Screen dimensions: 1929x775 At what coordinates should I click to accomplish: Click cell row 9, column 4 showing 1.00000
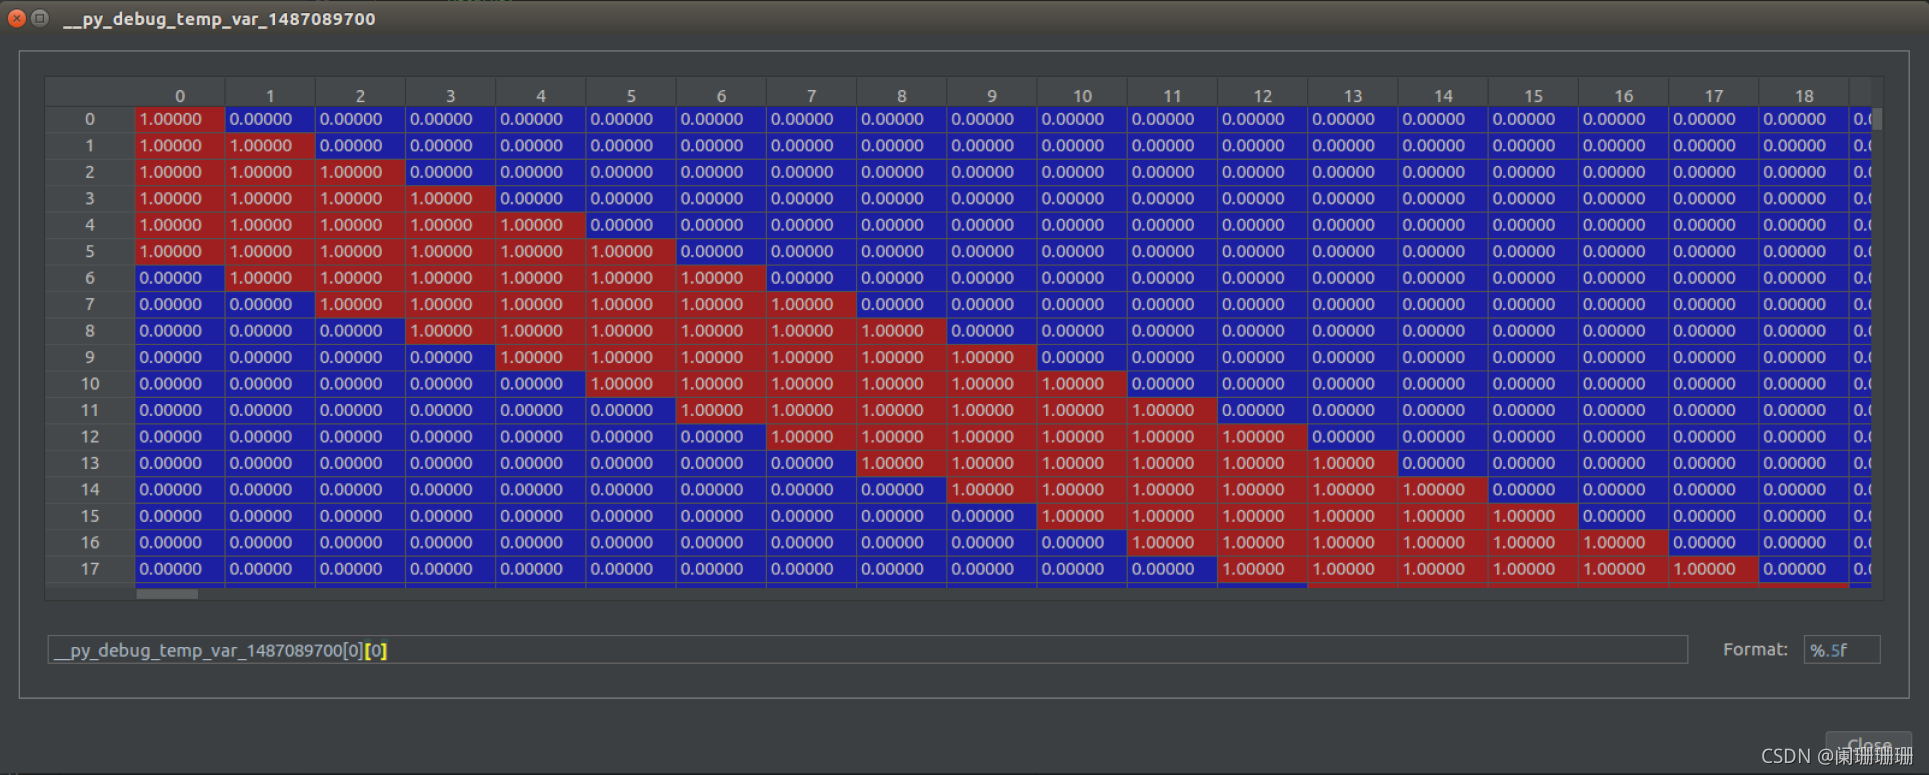[x=541, y=357]
